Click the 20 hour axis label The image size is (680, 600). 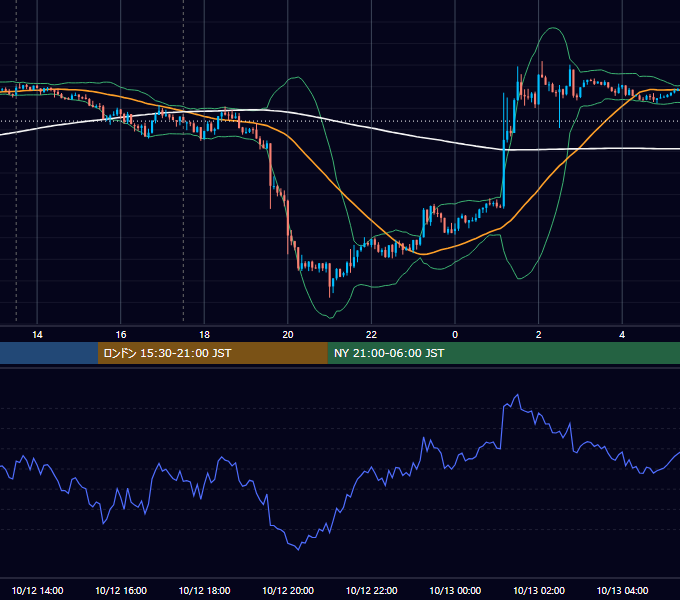tap(288, 335)
